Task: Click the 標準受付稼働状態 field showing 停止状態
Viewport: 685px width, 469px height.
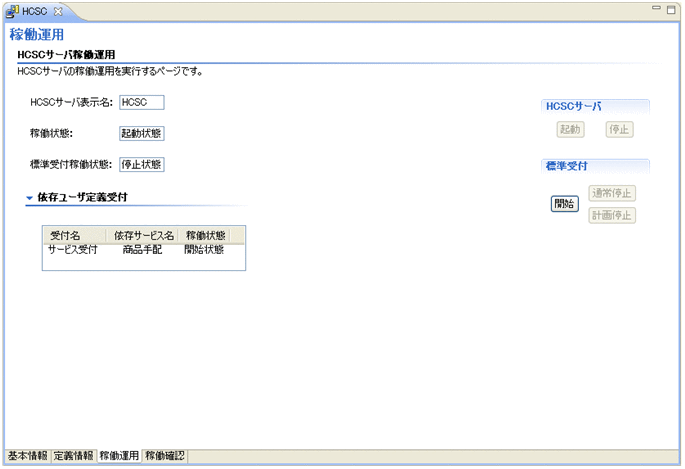Action: (x=142, y=165)
